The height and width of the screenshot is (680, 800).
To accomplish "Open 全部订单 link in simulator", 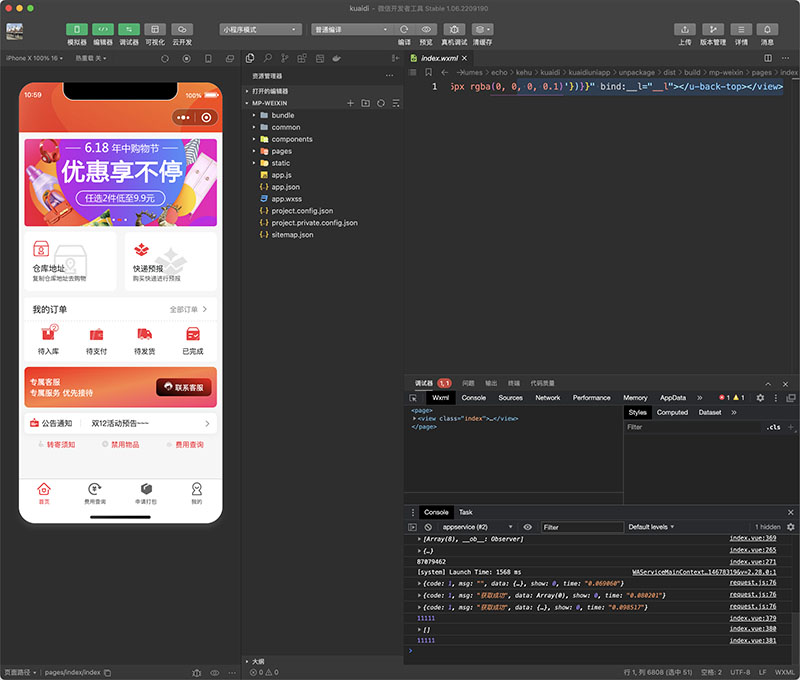I will click(188, 309).
